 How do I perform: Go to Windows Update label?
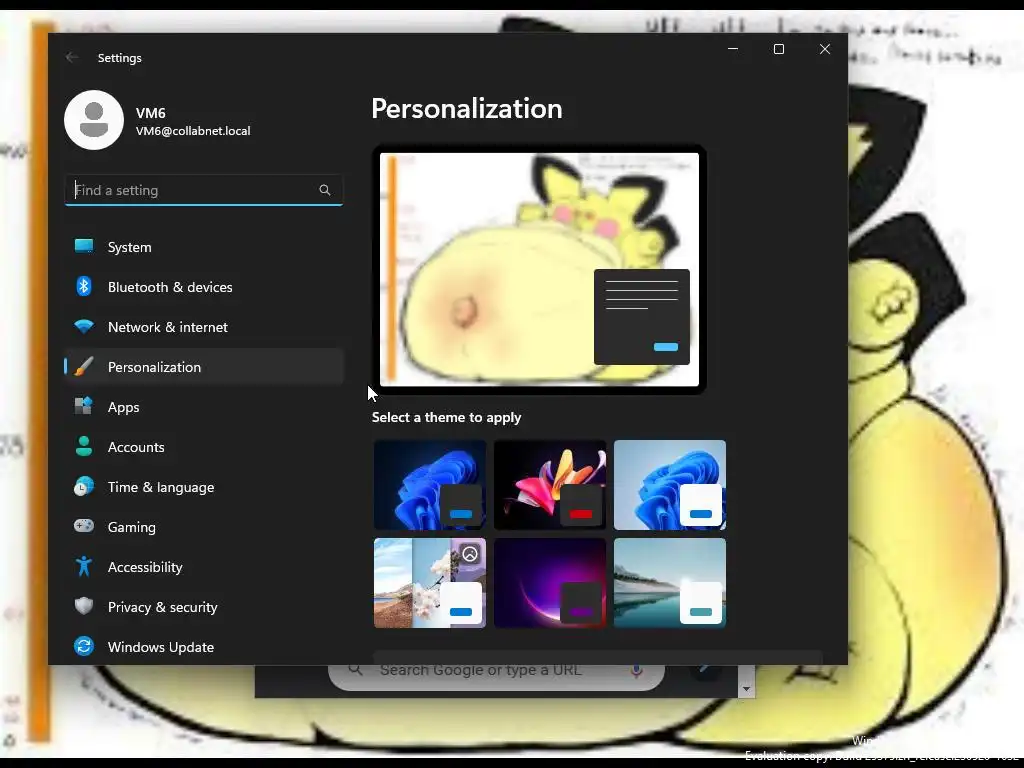coord(161,647)
